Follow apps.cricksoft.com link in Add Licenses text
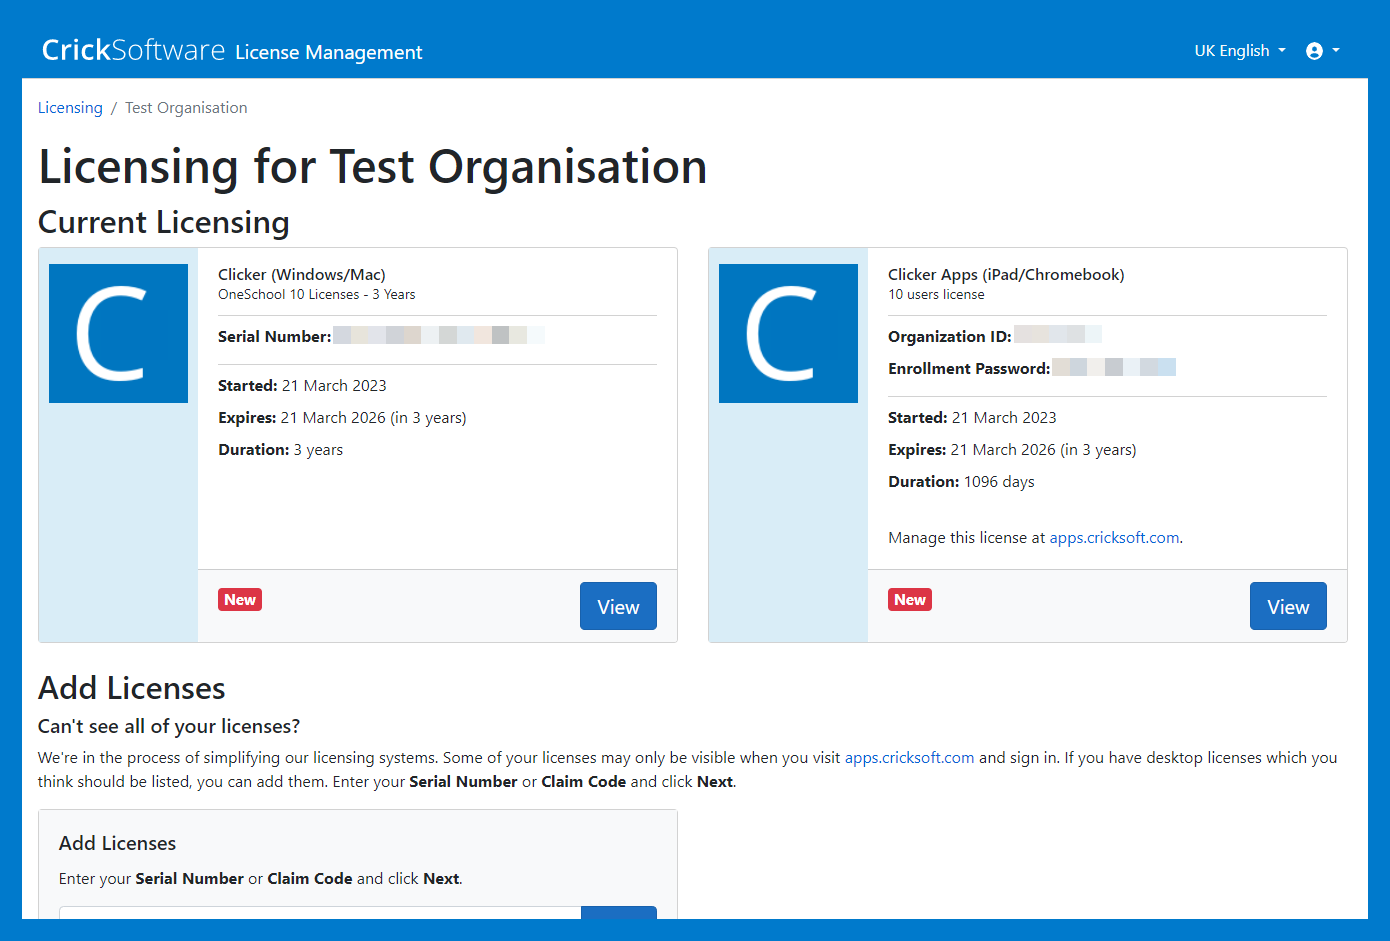1390x941 pixels. point(909,758)
